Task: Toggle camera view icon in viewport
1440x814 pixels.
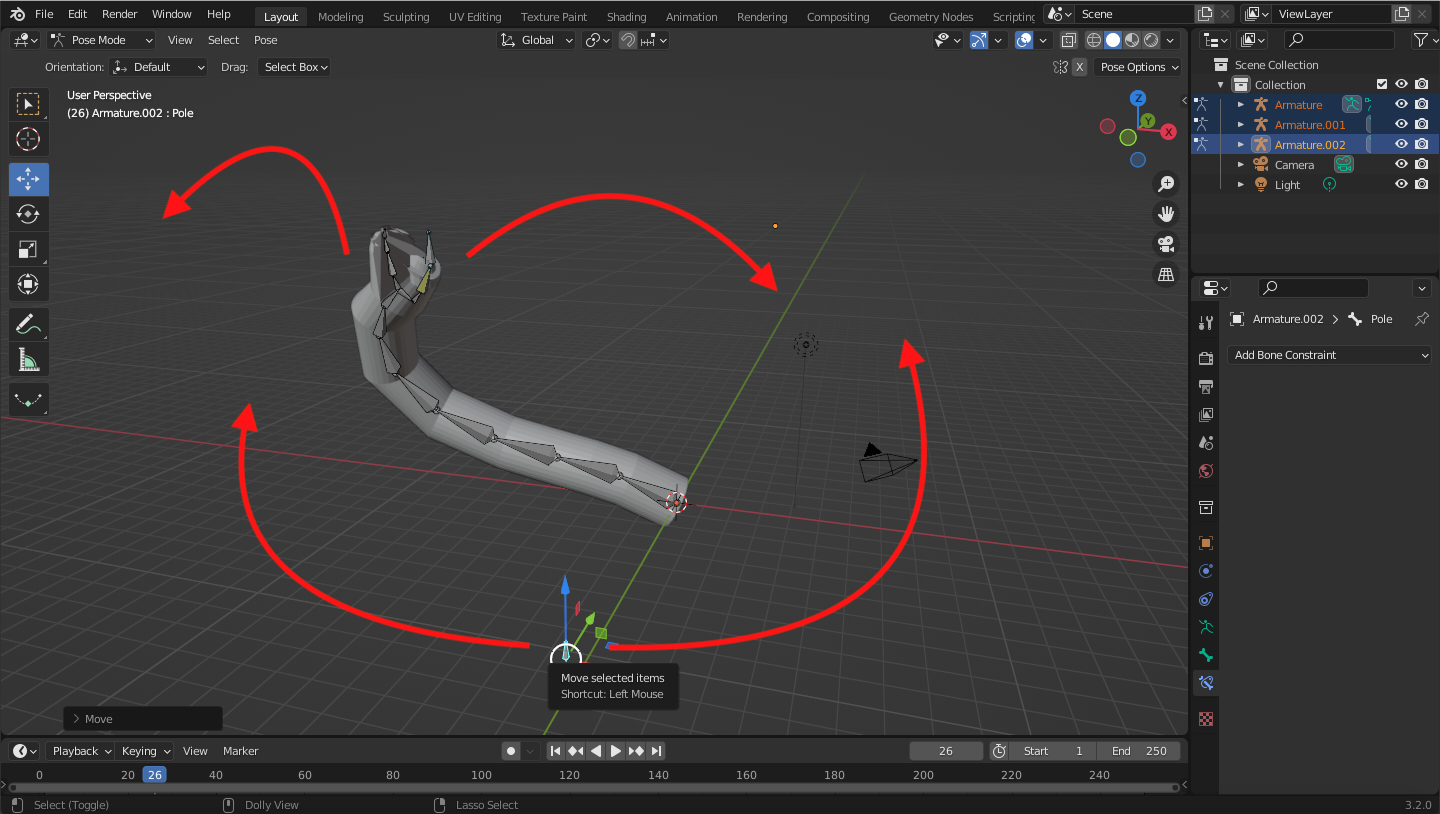Action: [x=1166, y=243]
